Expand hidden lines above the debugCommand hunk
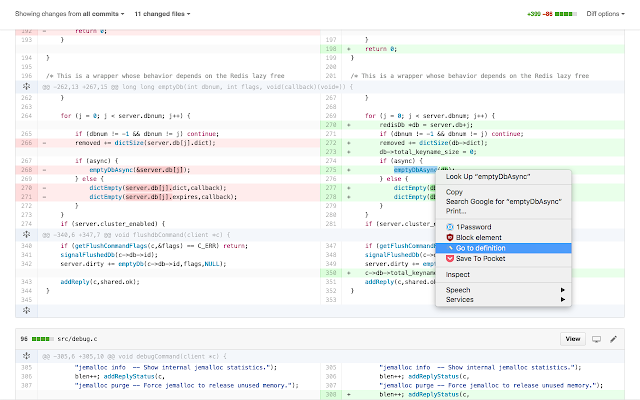The width and height of the screenshot is (640, 400). click(x=27, y=356)
